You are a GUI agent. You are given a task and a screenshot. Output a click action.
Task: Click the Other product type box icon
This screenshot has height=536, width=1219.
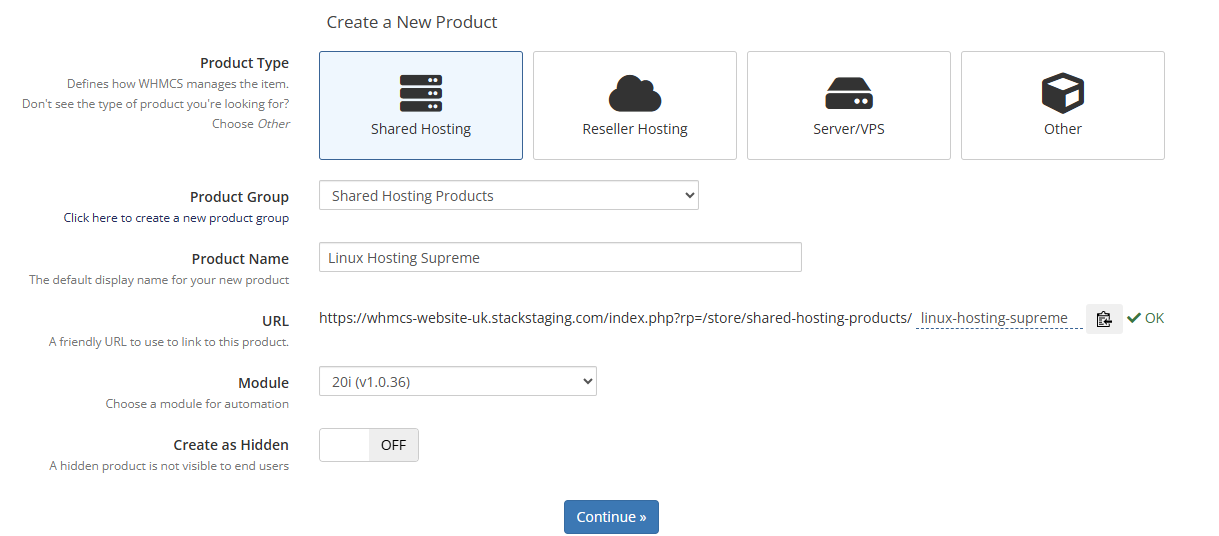1062,93
